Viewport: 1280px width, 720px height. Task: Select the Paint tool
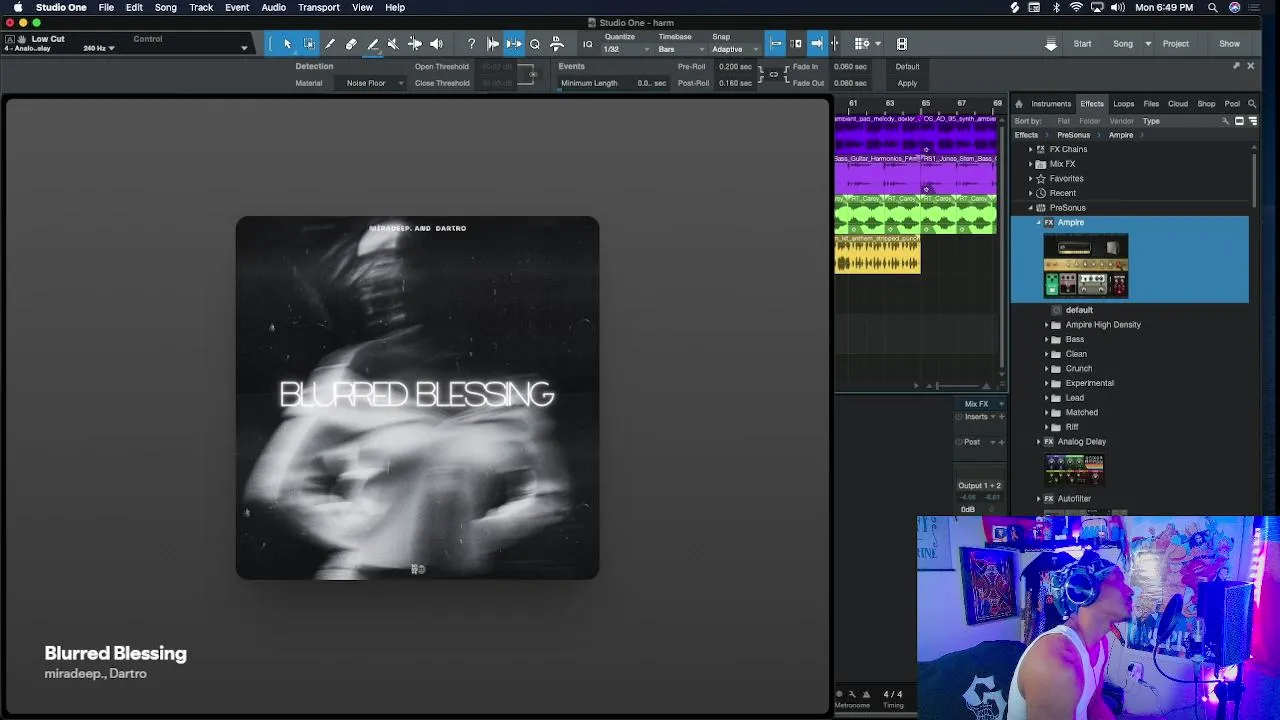click(373, 44)
